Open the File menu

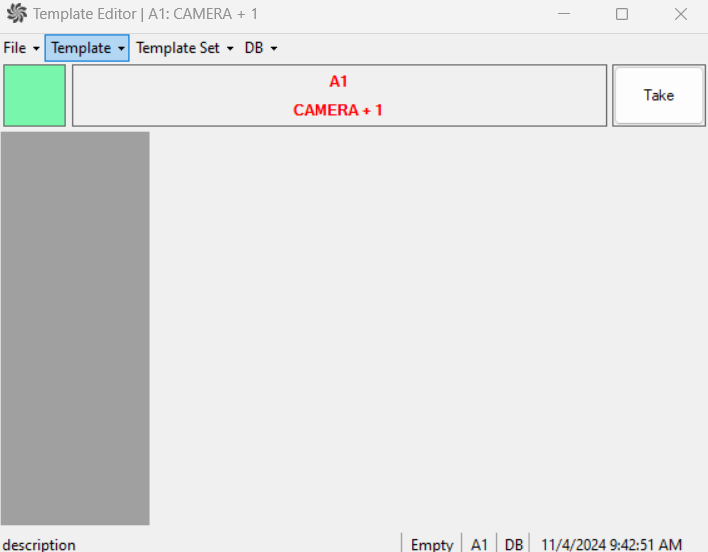[21, 48]
